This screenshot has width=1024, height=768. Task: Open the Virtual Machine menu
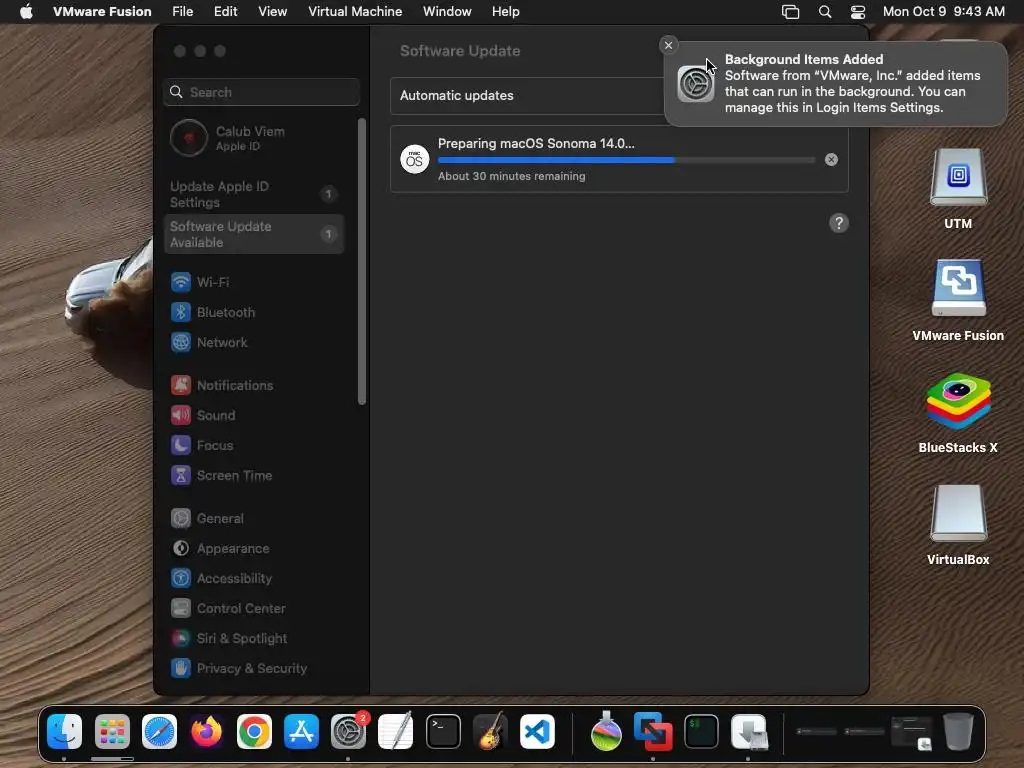(355, 12)
